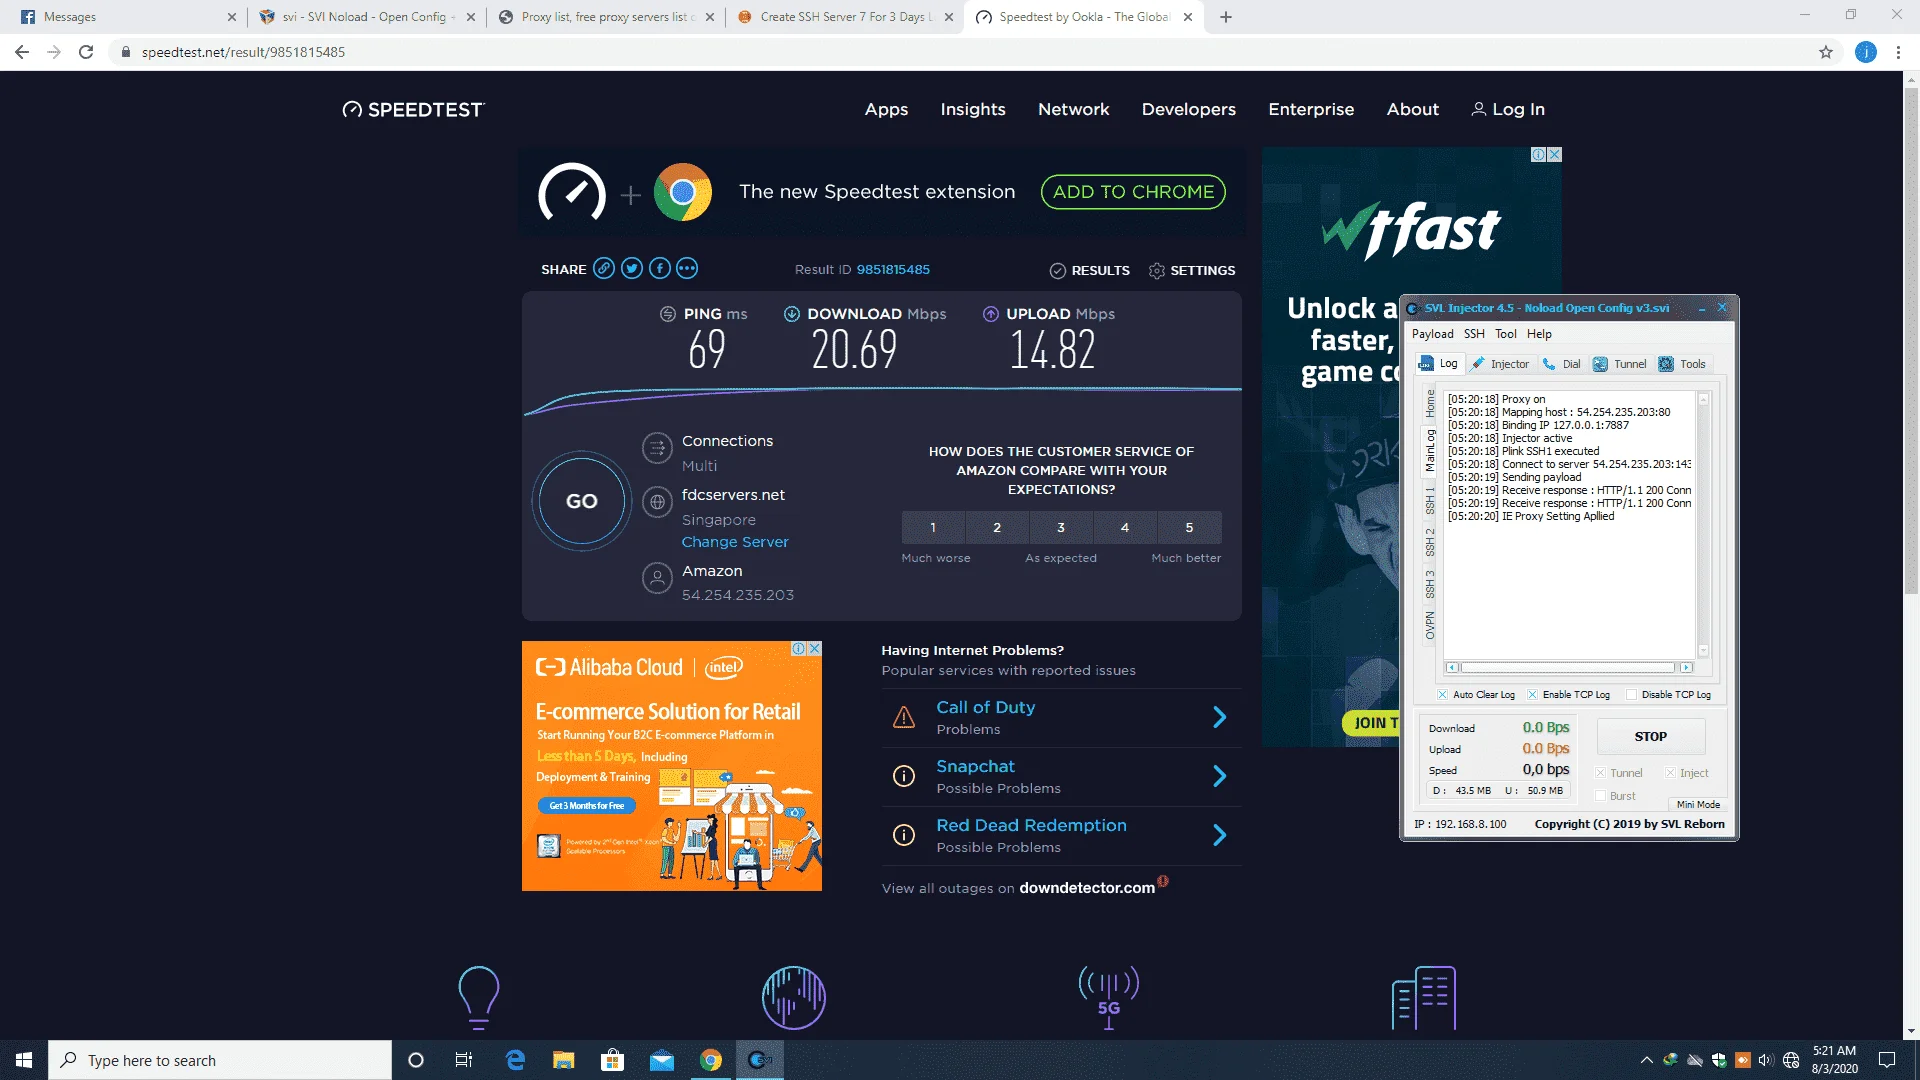
Task: Toggle the Inject checkbox in SVI Injector
Action: (1670, 773)
